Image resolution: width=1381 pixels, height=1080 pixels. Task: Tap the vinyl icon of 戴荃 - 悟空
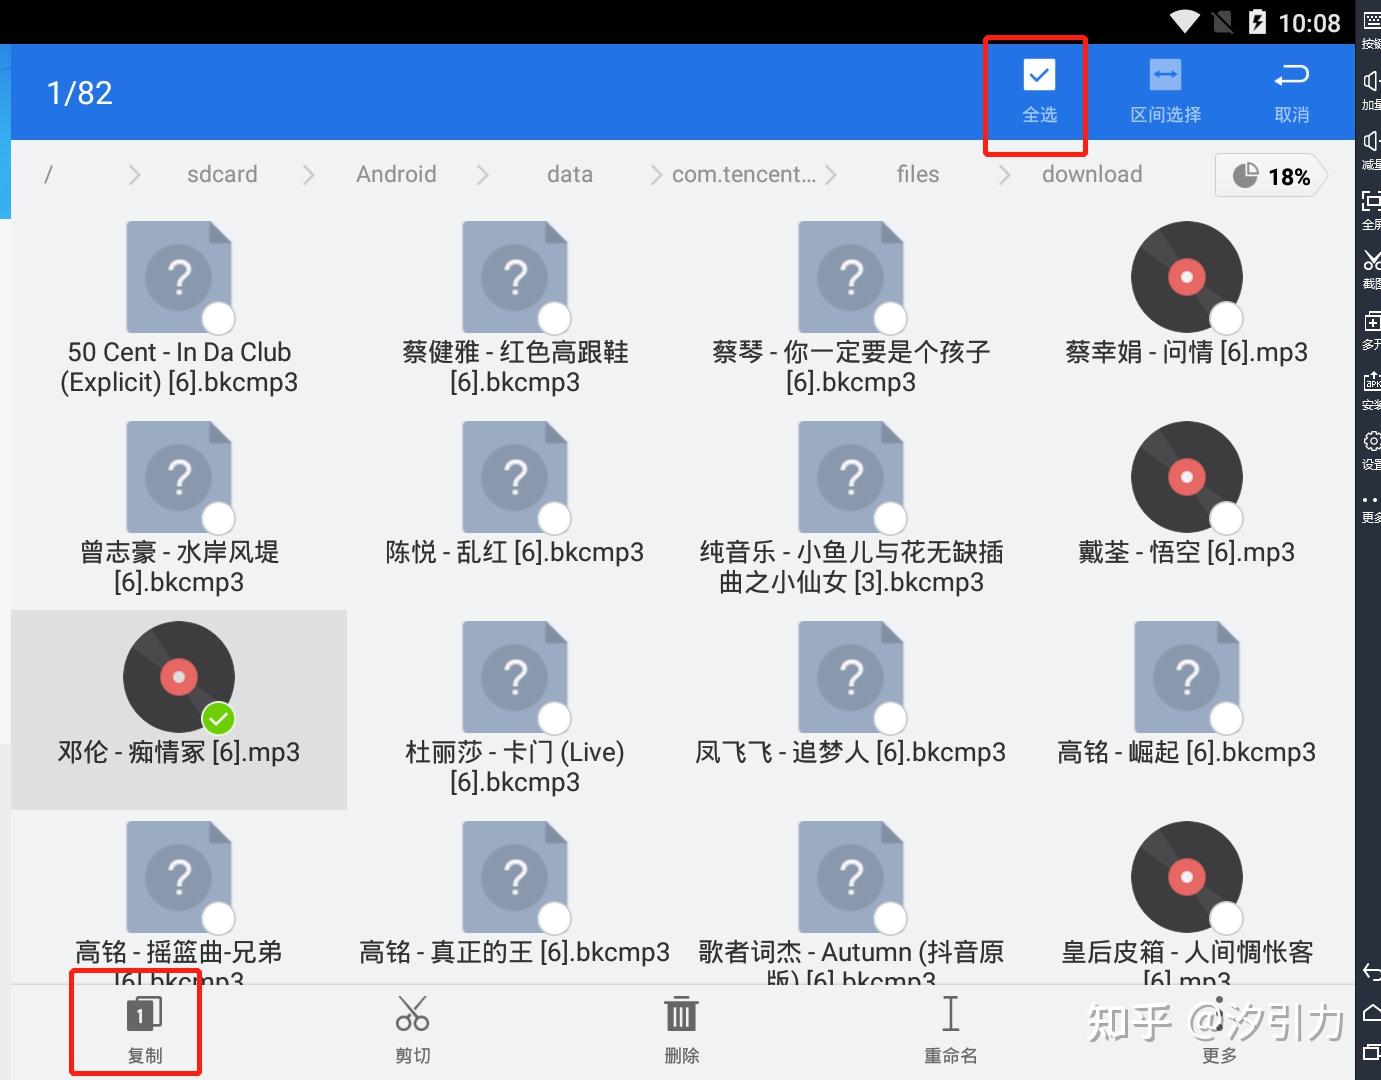(x=1187, y=477)
